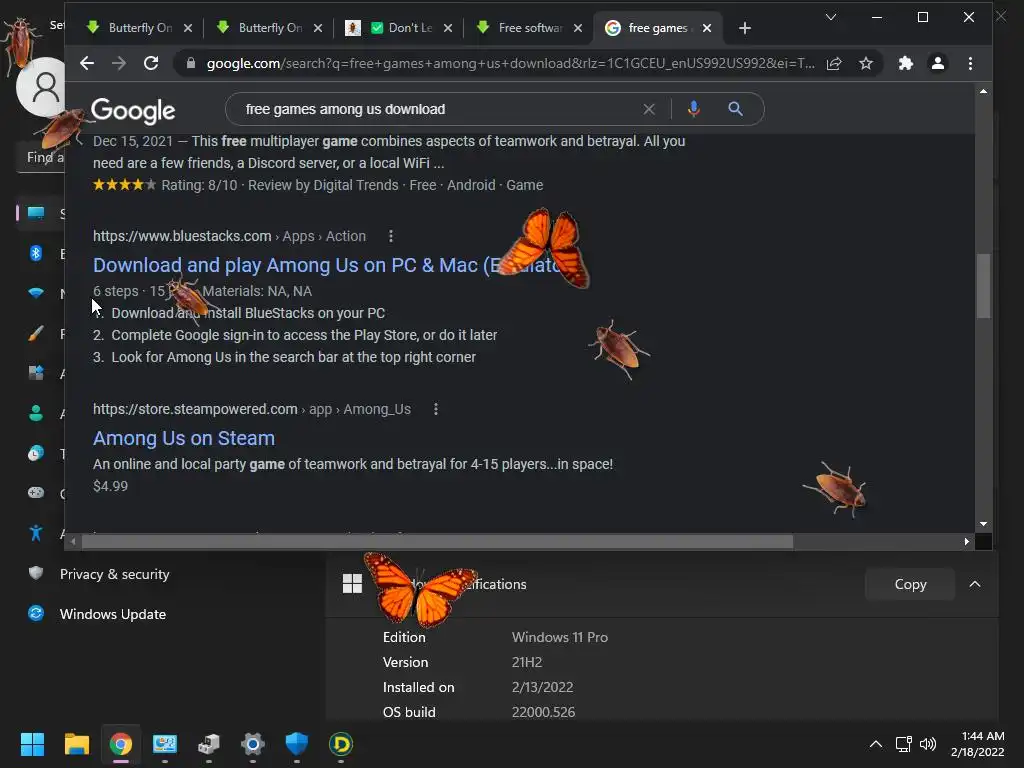Select the Network wifi icon in Settings sidebar
The image size is (1024, 768).
tap(36, 293)
